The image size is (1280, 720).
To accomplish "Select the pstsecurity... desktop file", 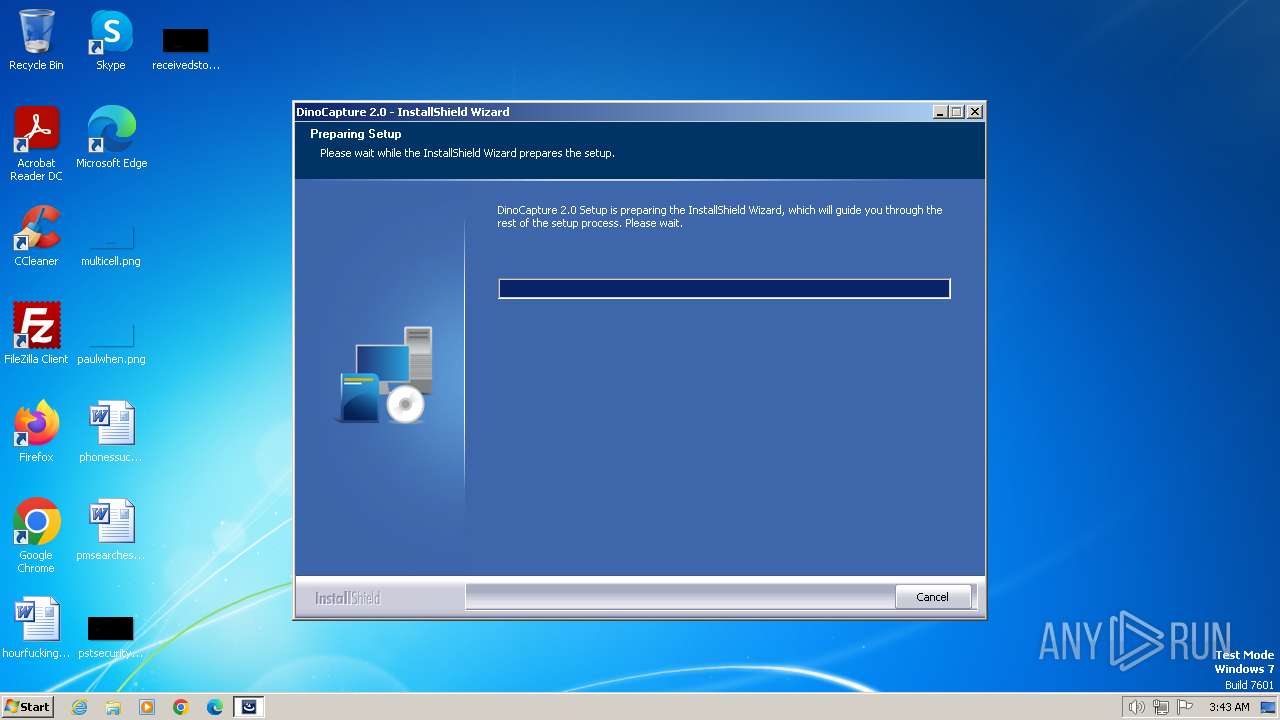I will pyautogui.click(x=111, y=638).
